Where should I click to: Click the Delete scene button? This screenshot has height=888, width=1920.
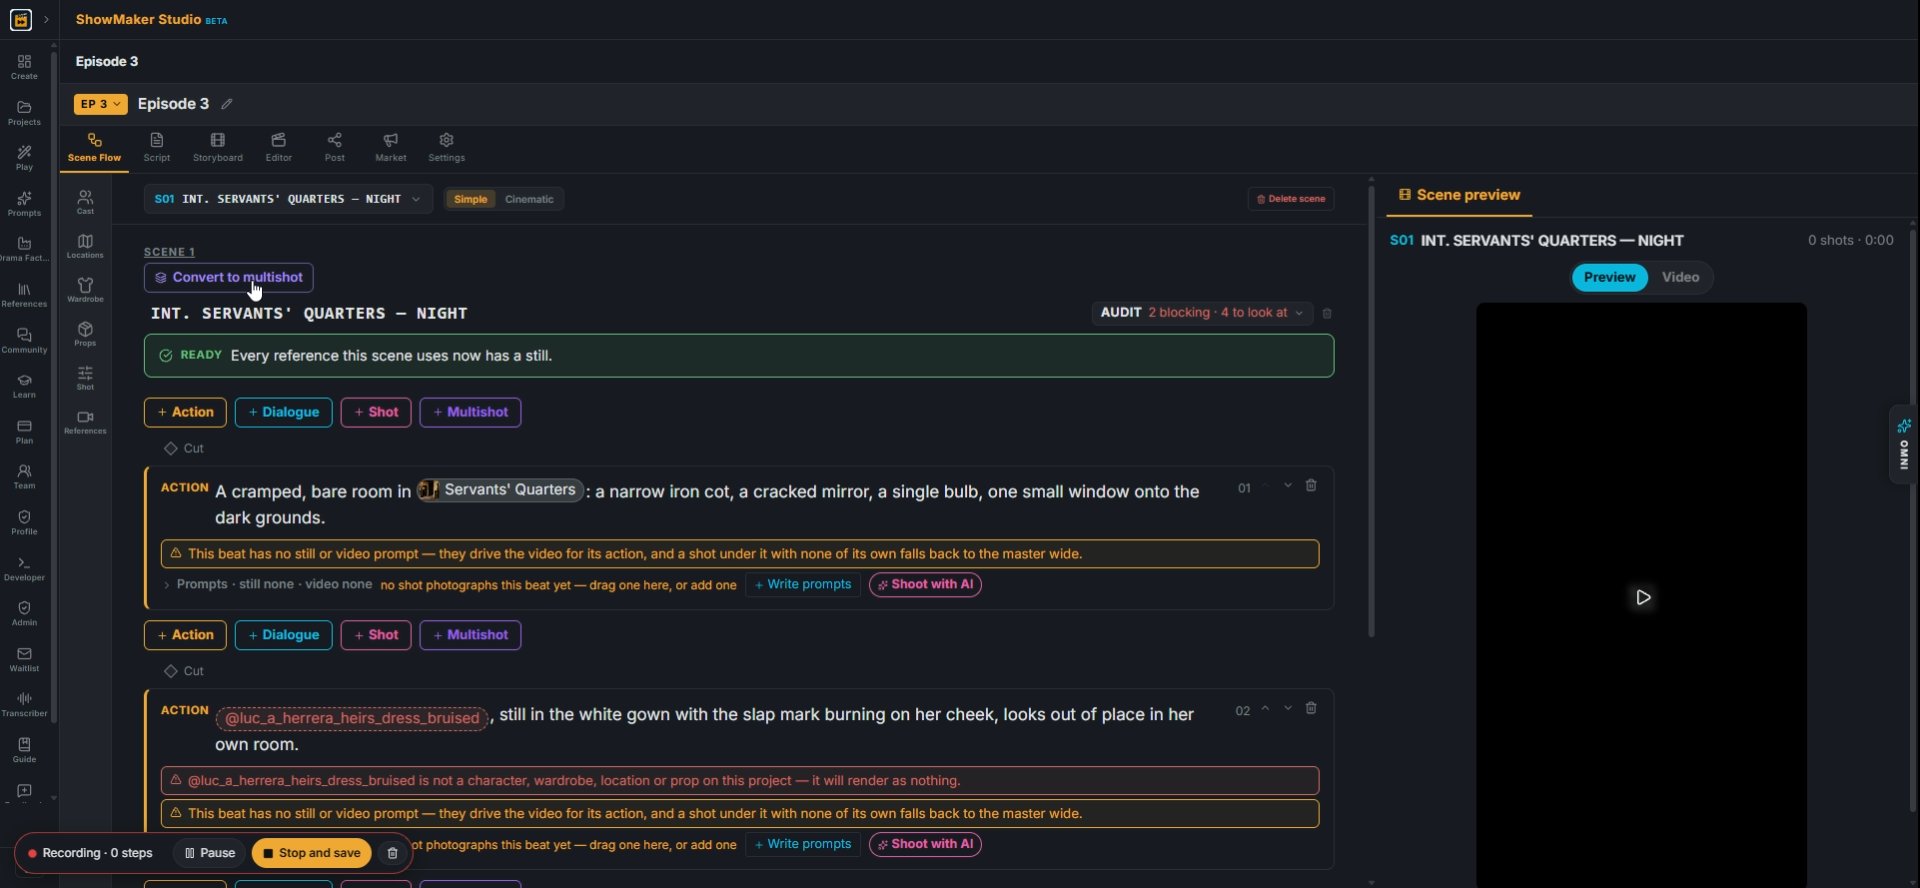(1291, 199)
